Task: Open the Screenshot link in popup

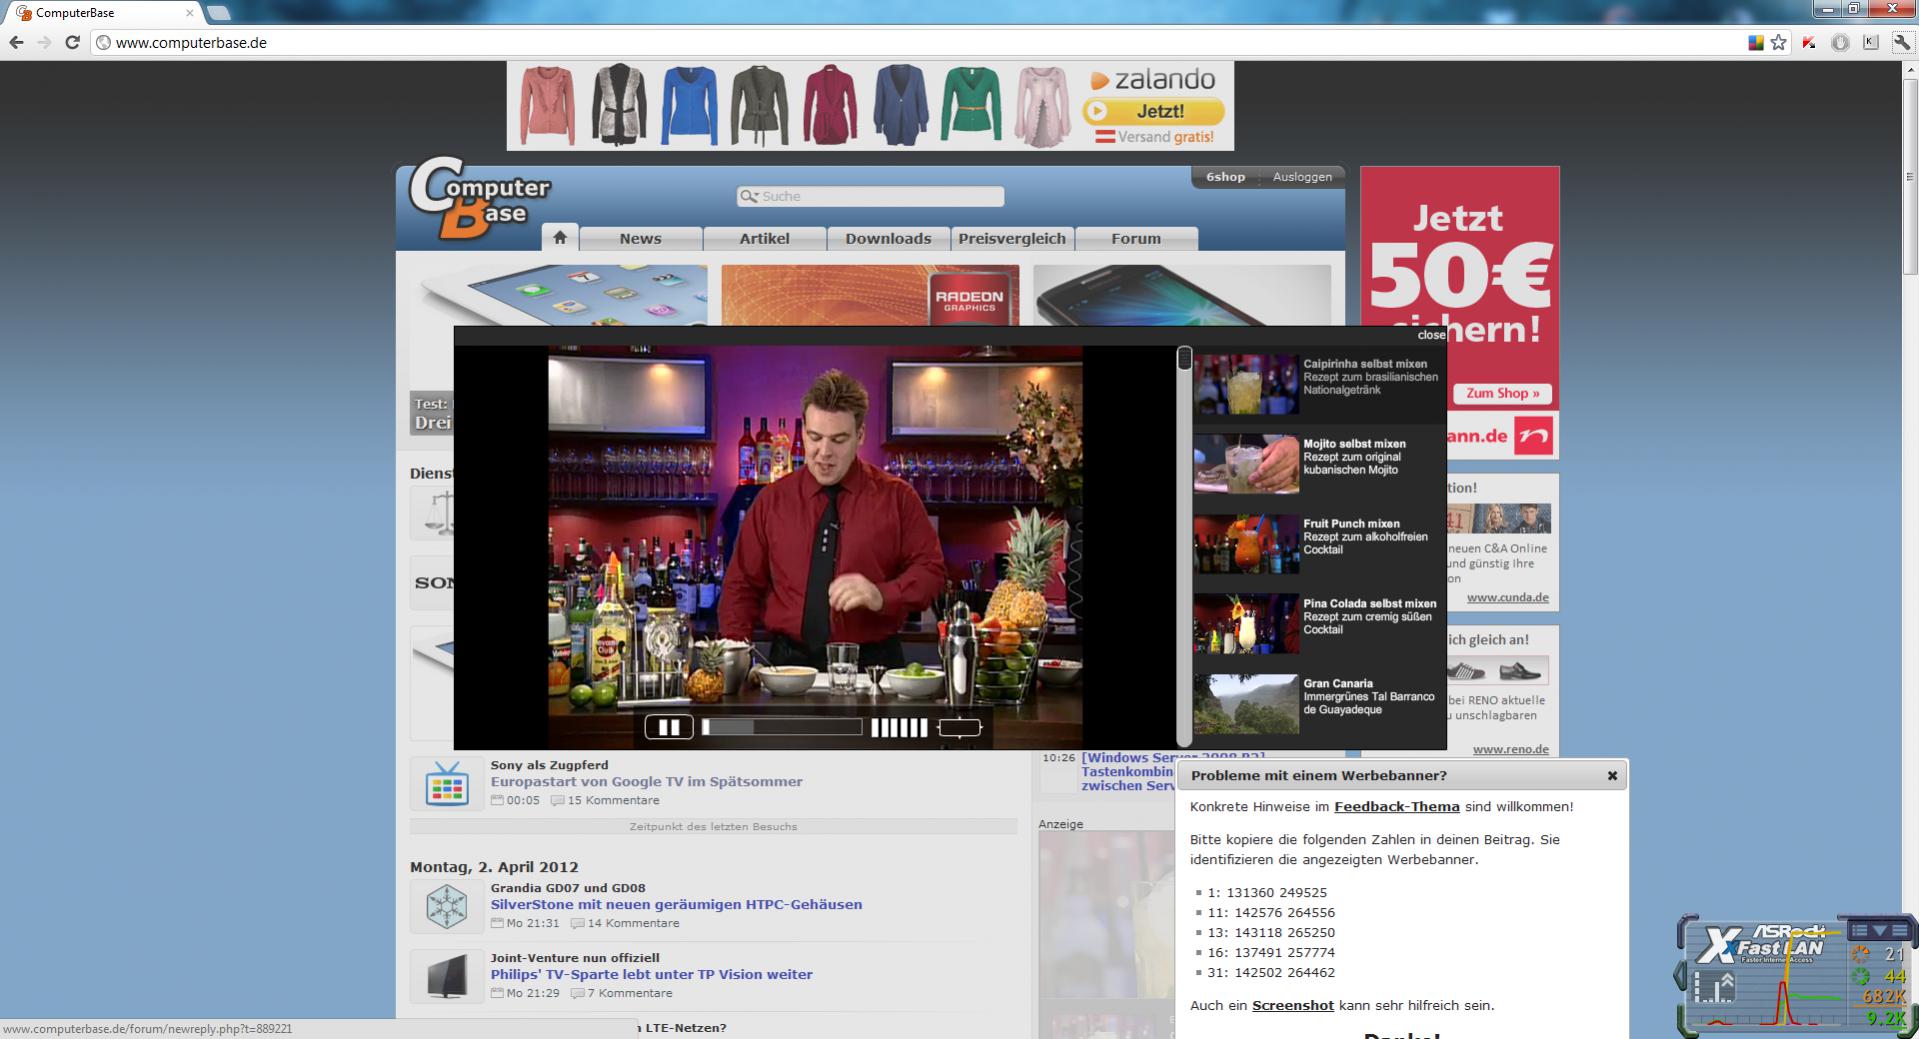Action: (x=1293, y=1005)
